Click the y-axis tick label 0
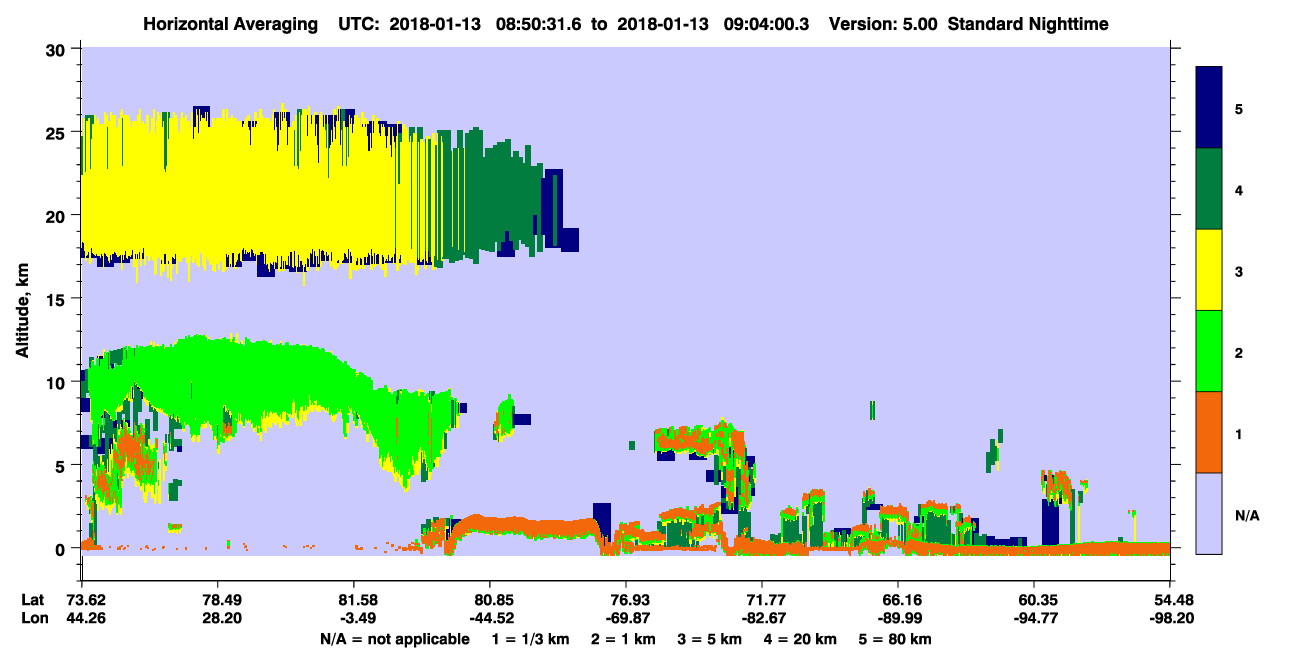 [62, 548]
